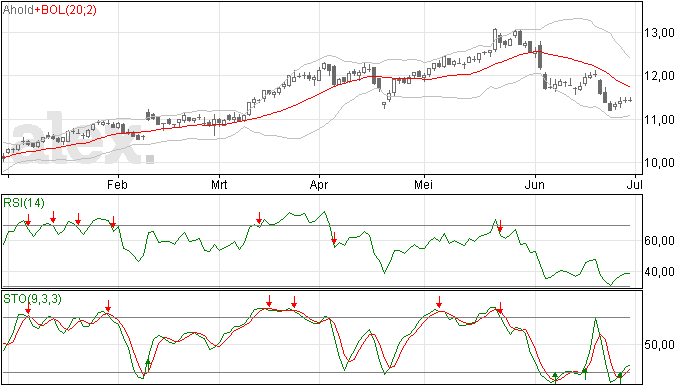Image resolution: width=690 pixels, height=387 pixels.
Task: Click the 'Ahold' chart title text
Action: click(x=18, y=10)
